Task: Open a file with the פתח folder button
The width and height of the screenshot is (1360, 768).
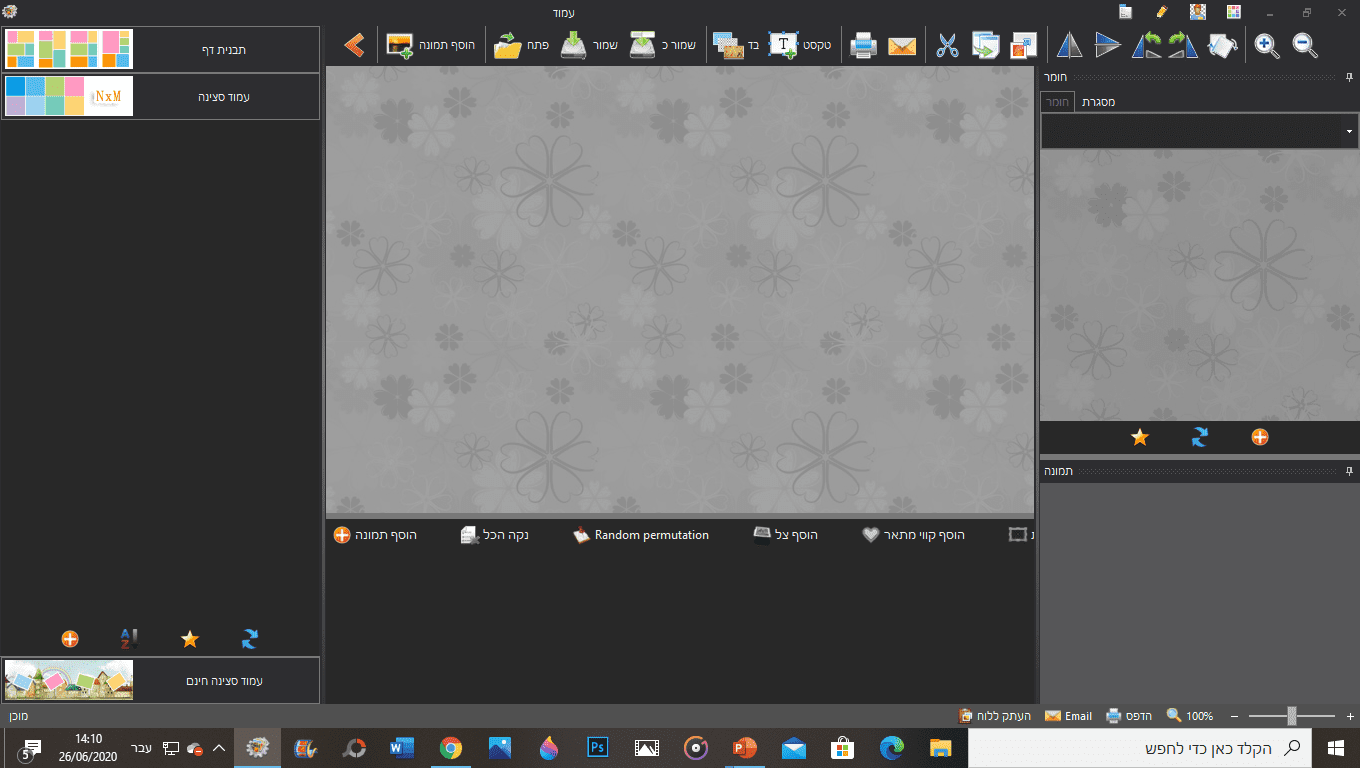Action: click(x=521, y=45)
